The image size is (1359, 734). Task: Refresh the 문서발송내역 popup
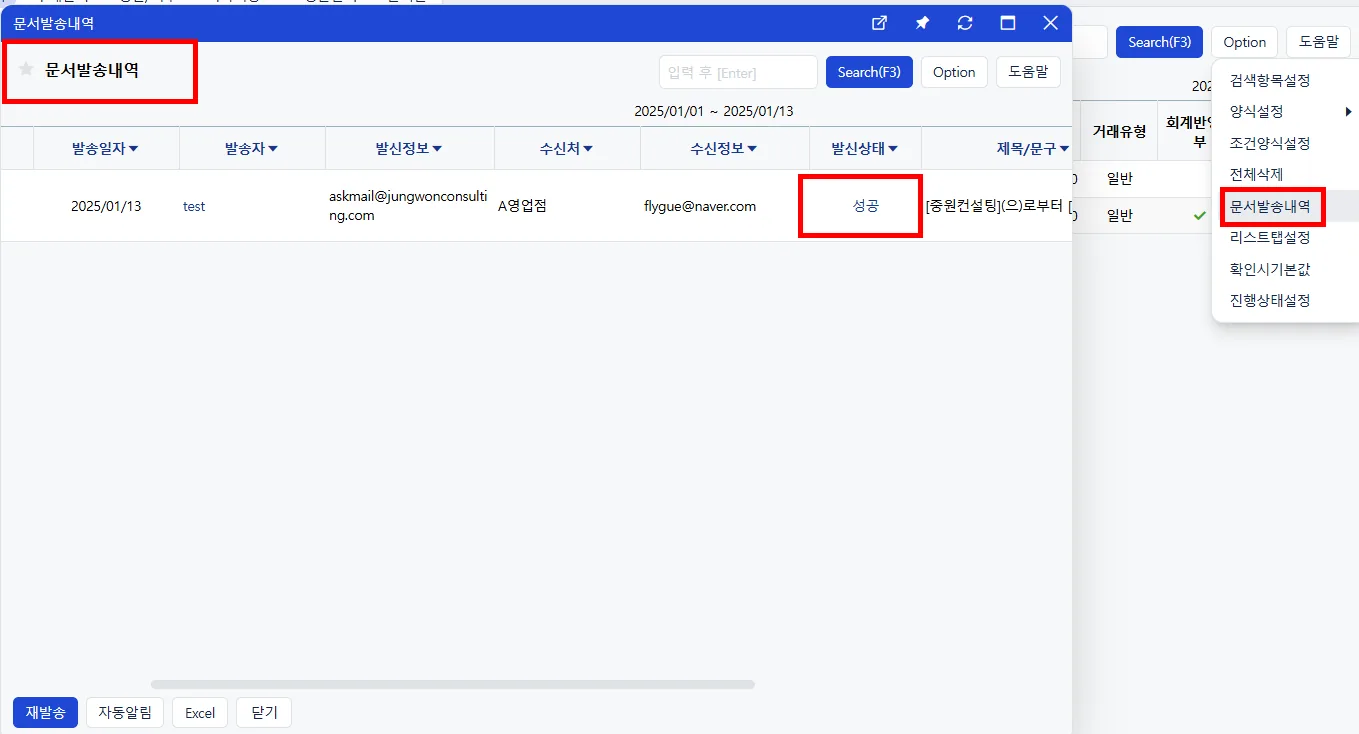(965, 23)
